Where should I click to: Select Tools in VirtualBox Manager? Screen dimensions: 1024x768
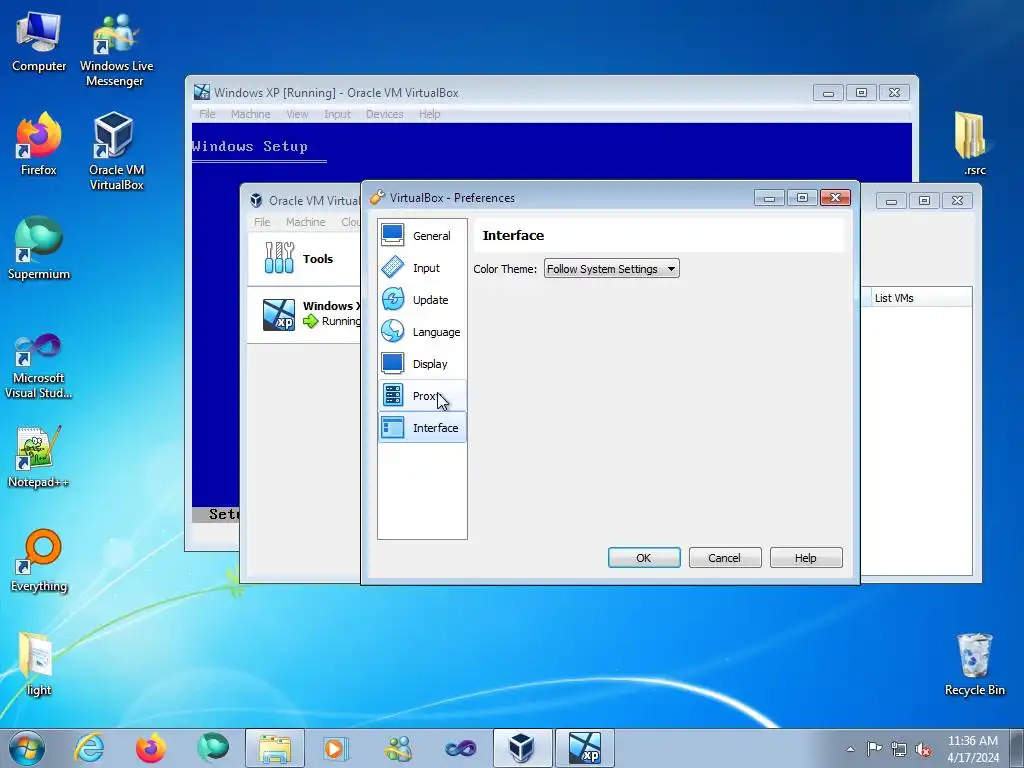point(304,259)
